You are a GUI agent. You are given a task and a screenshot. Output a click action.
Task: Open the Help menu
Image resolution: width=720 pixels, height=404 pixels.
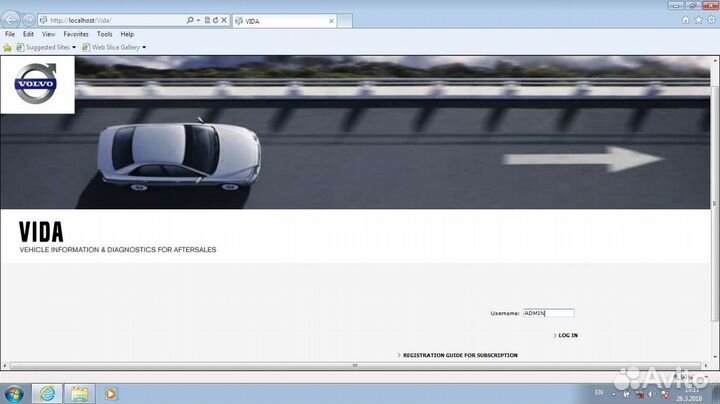(127, 34)
